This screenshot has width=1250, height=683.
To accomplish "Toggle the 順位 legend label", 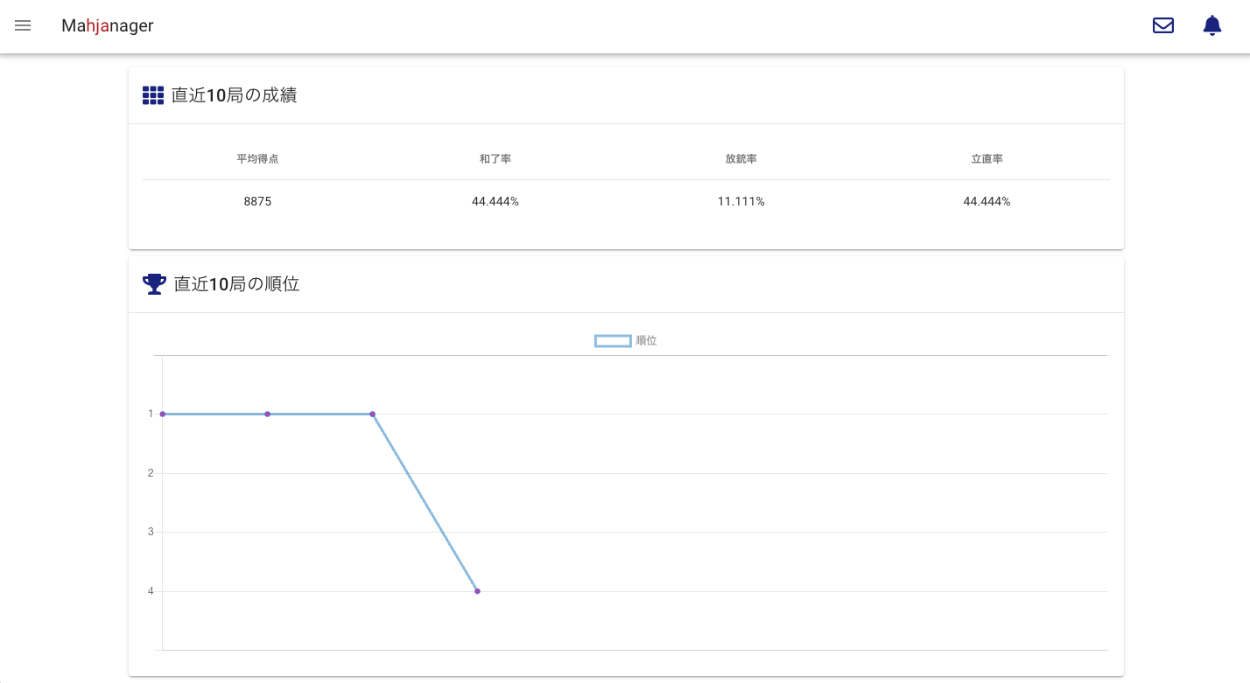I will coord(647,341).
